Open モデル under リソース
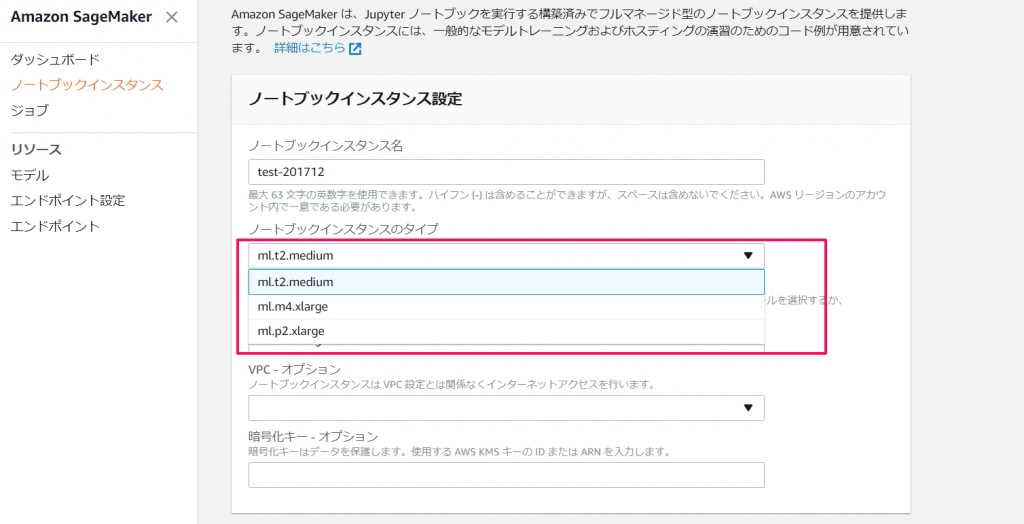1024x524 pixels. click(x=29, y=175)
